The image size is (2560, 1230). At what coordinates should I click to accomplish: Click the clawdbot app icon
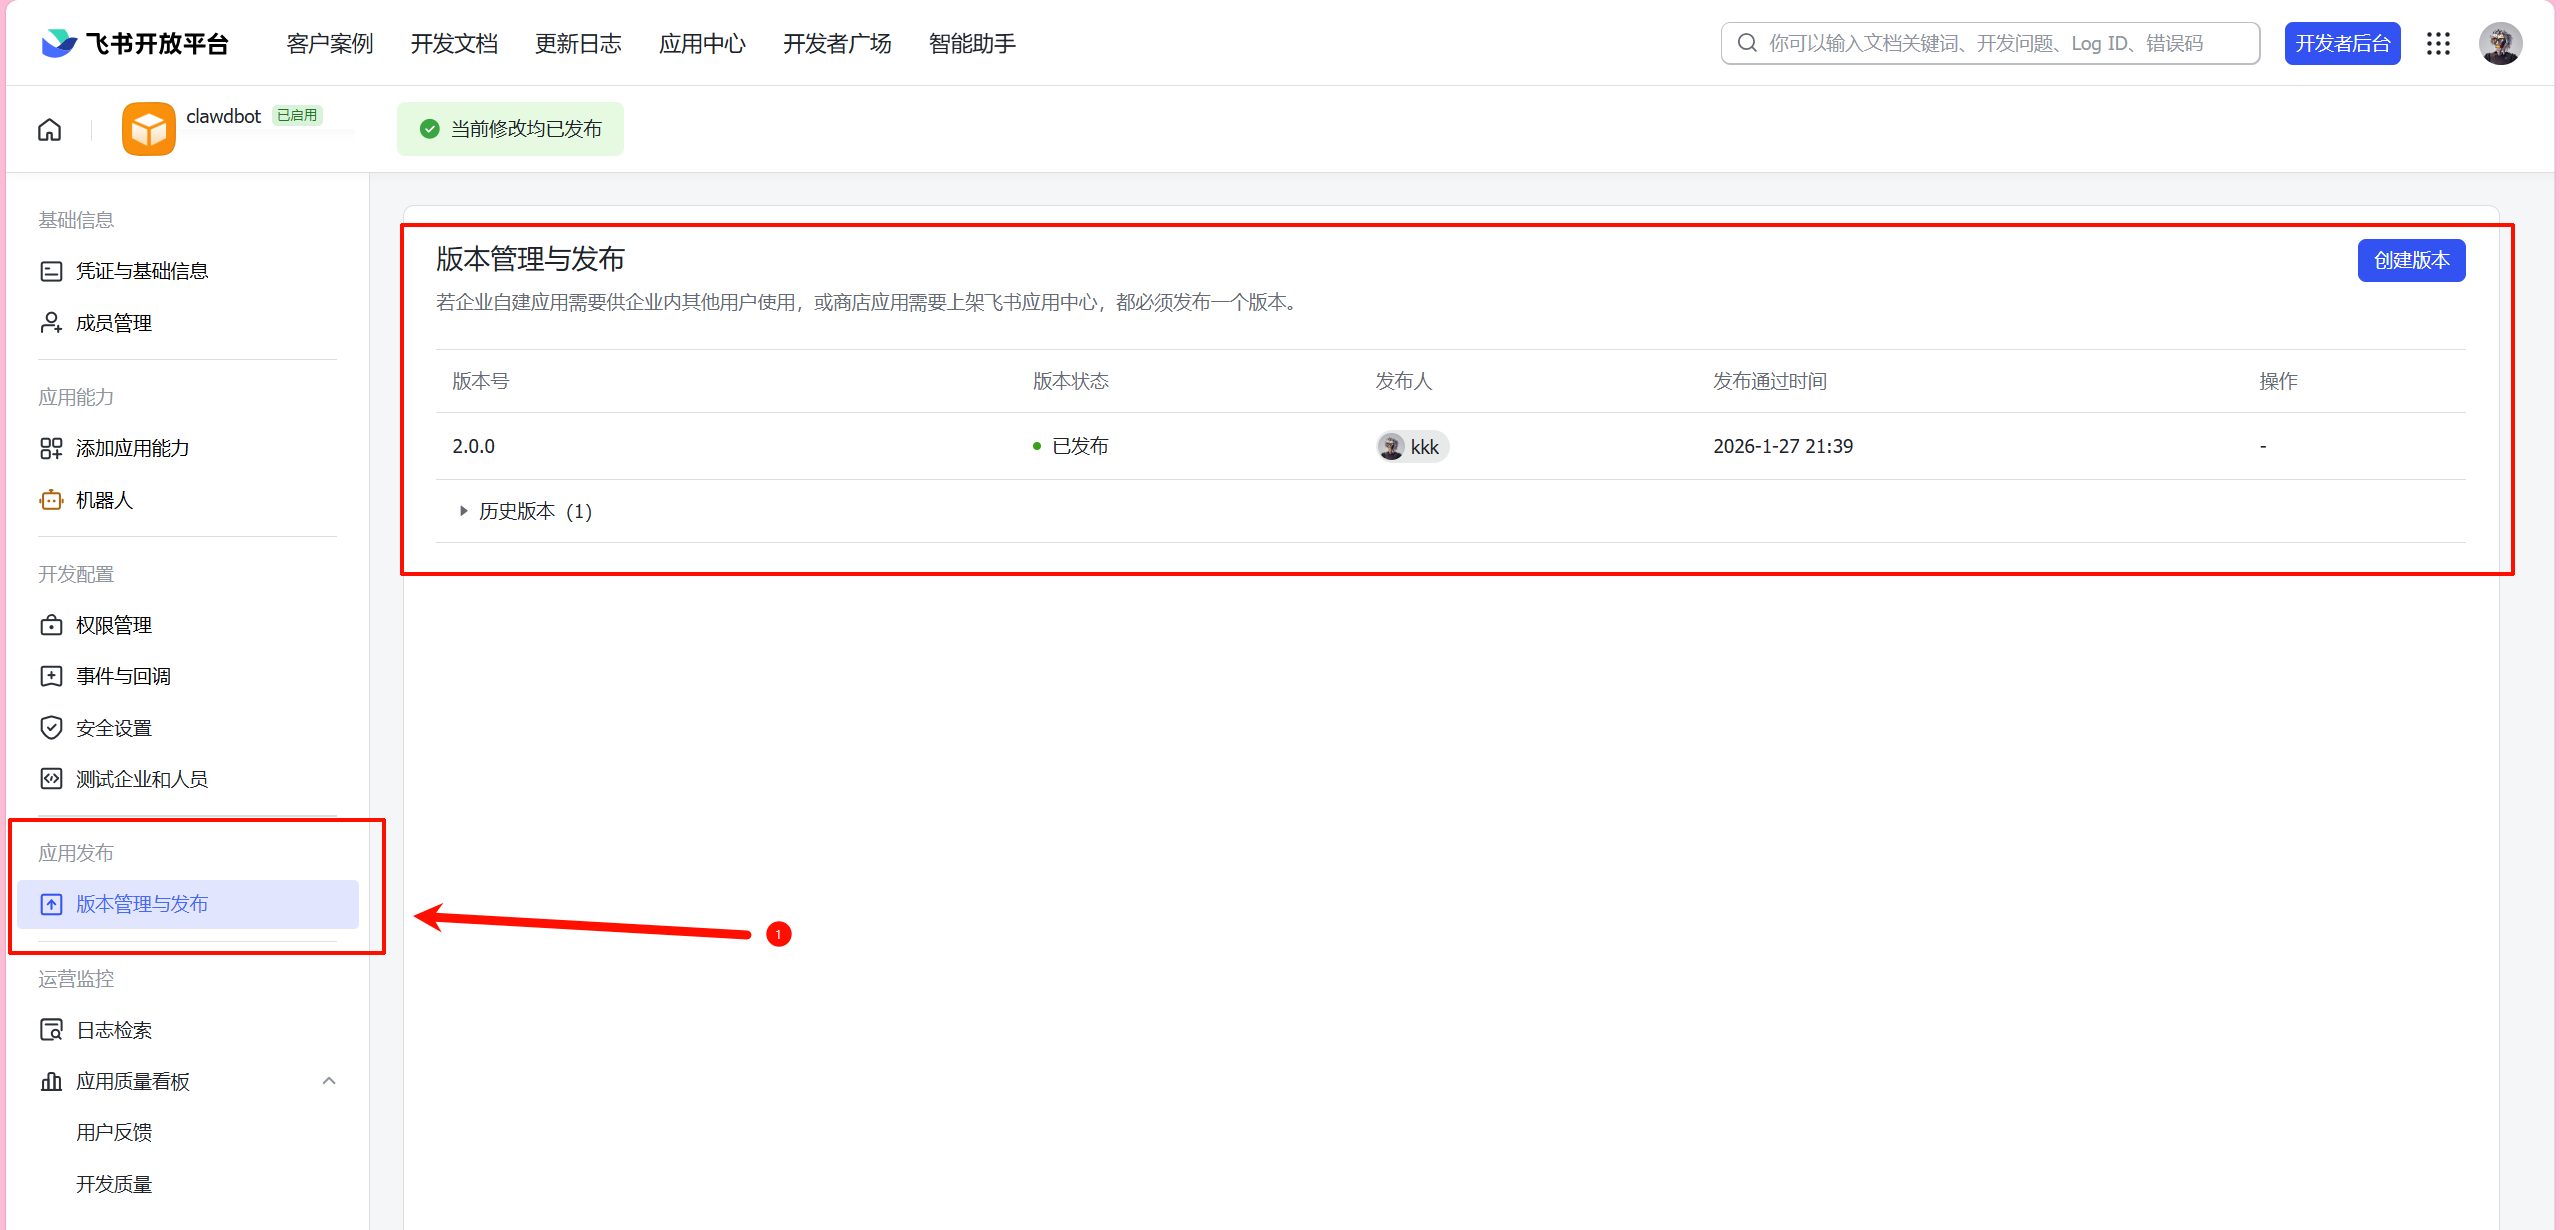click(x=148, y=128)
